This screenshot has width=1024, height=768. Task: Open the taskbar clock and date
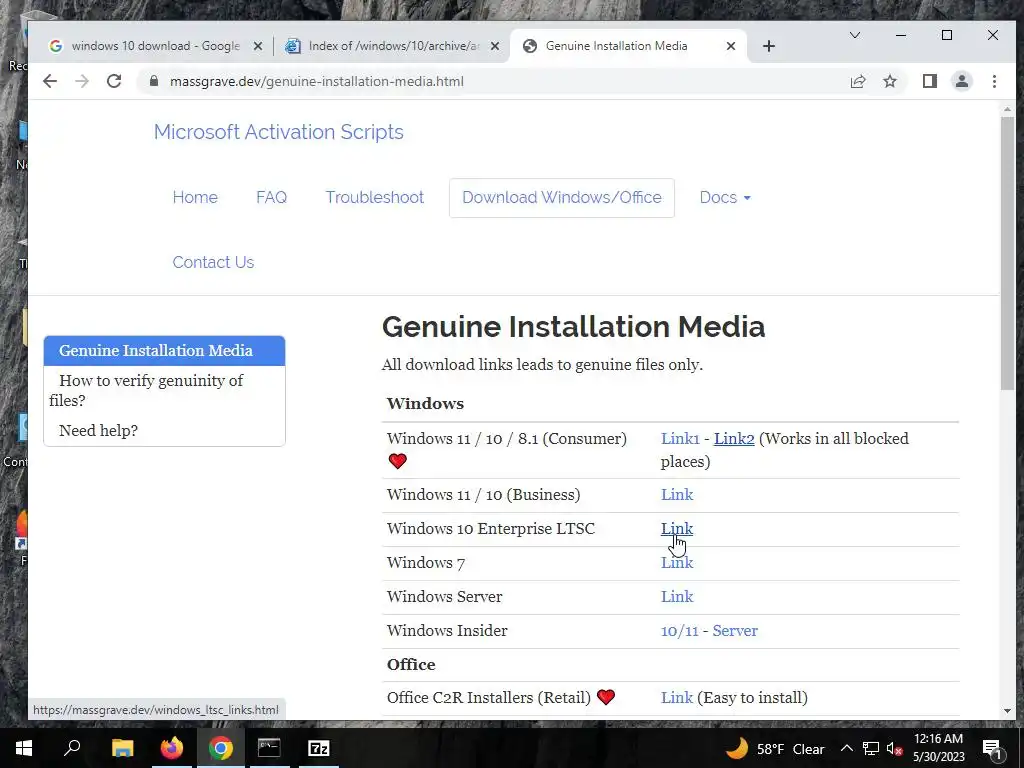click(x=938, y=748)
